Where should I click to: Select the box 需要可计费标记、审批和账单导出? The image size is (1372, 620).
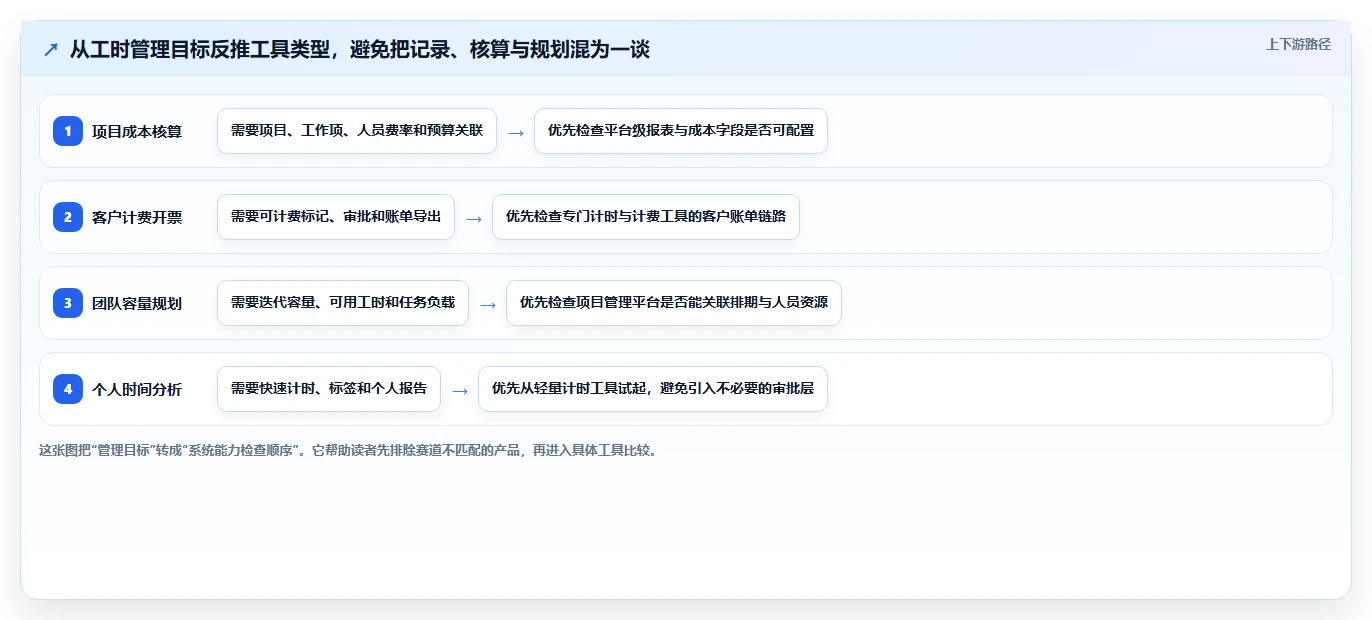click(x=336, y=217)
